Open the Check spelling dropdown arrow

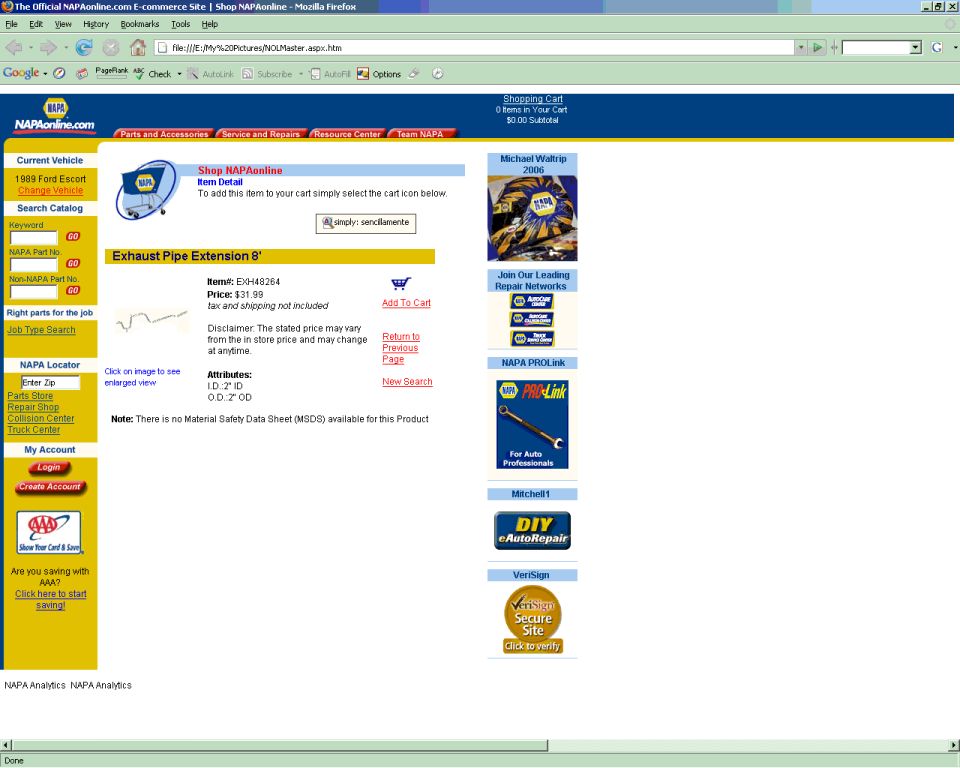tap(179, 74)
